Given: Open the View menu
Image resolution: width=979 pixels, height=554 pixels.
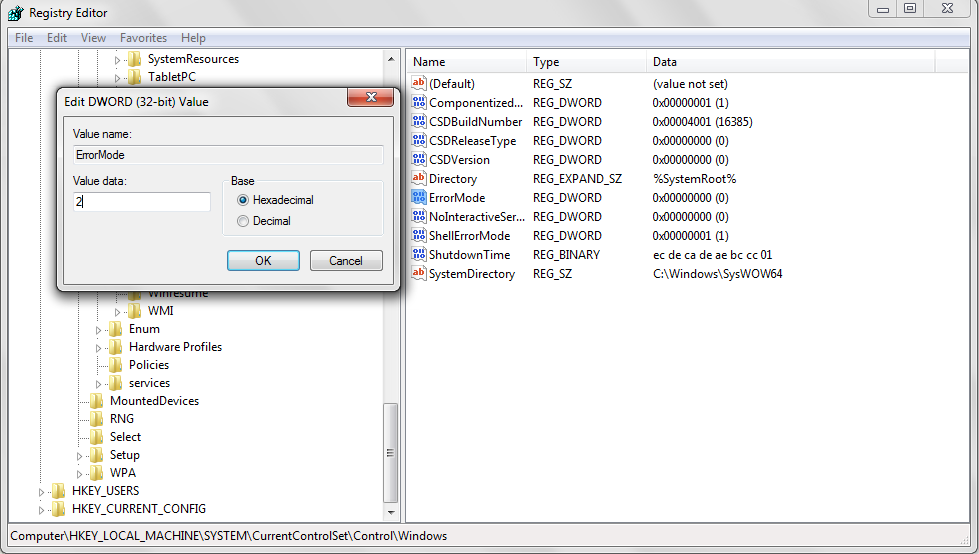Looking at the screenshot, I should [x=93, y=38].
